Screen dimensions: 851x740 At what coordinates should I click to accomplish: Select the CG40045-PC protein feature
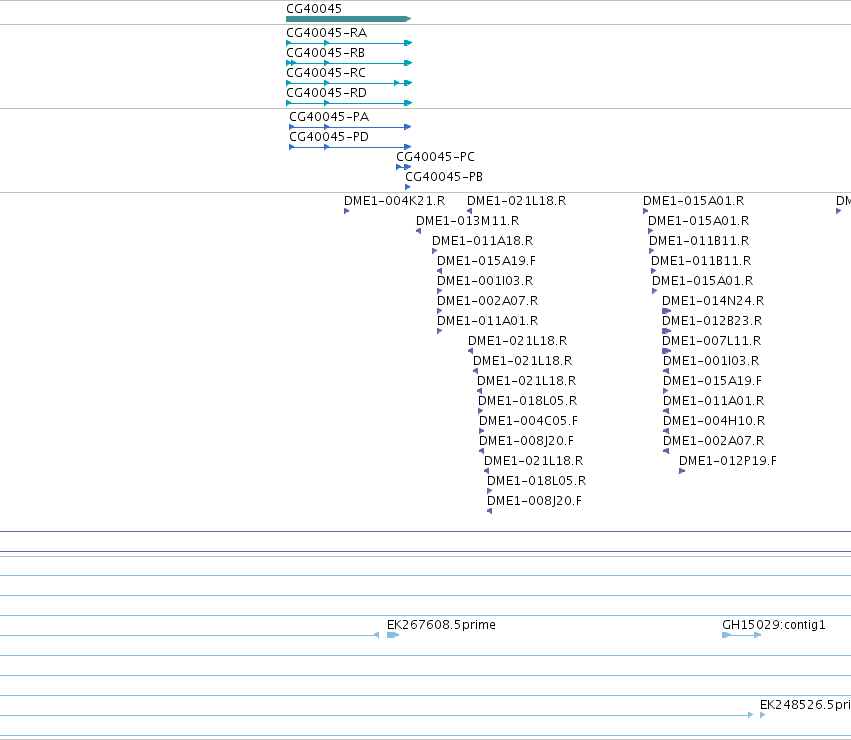[403, 167]
